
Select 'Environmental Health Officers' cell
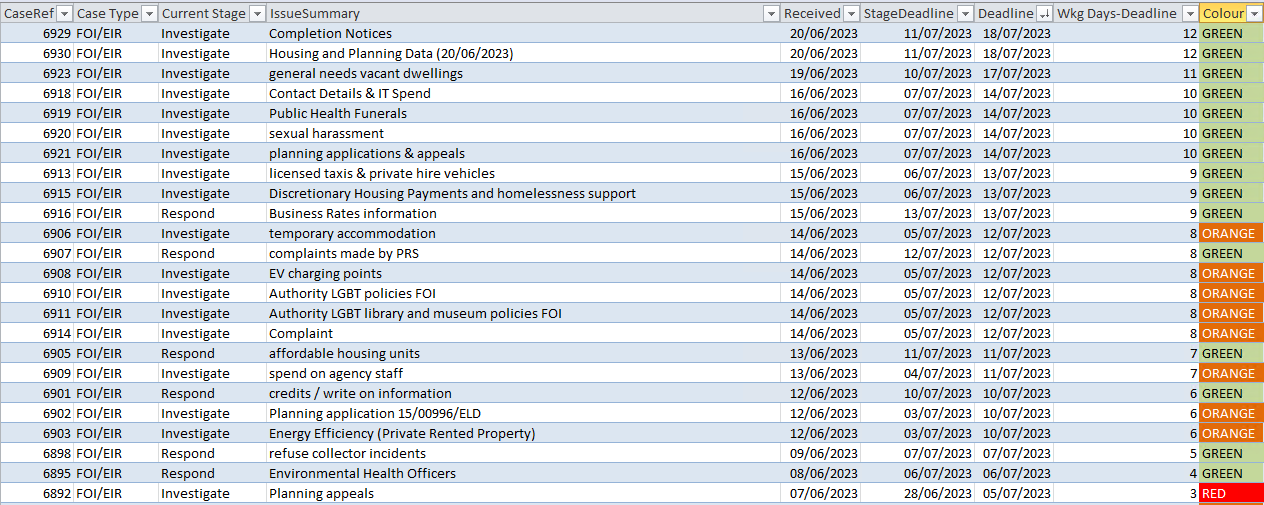[523, 473]
